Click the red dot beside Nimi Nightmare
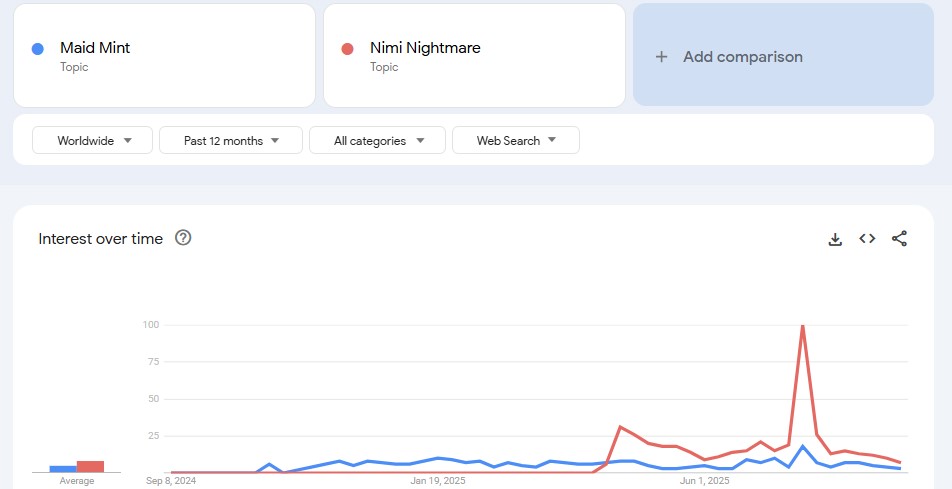 (x=347, y=49)
